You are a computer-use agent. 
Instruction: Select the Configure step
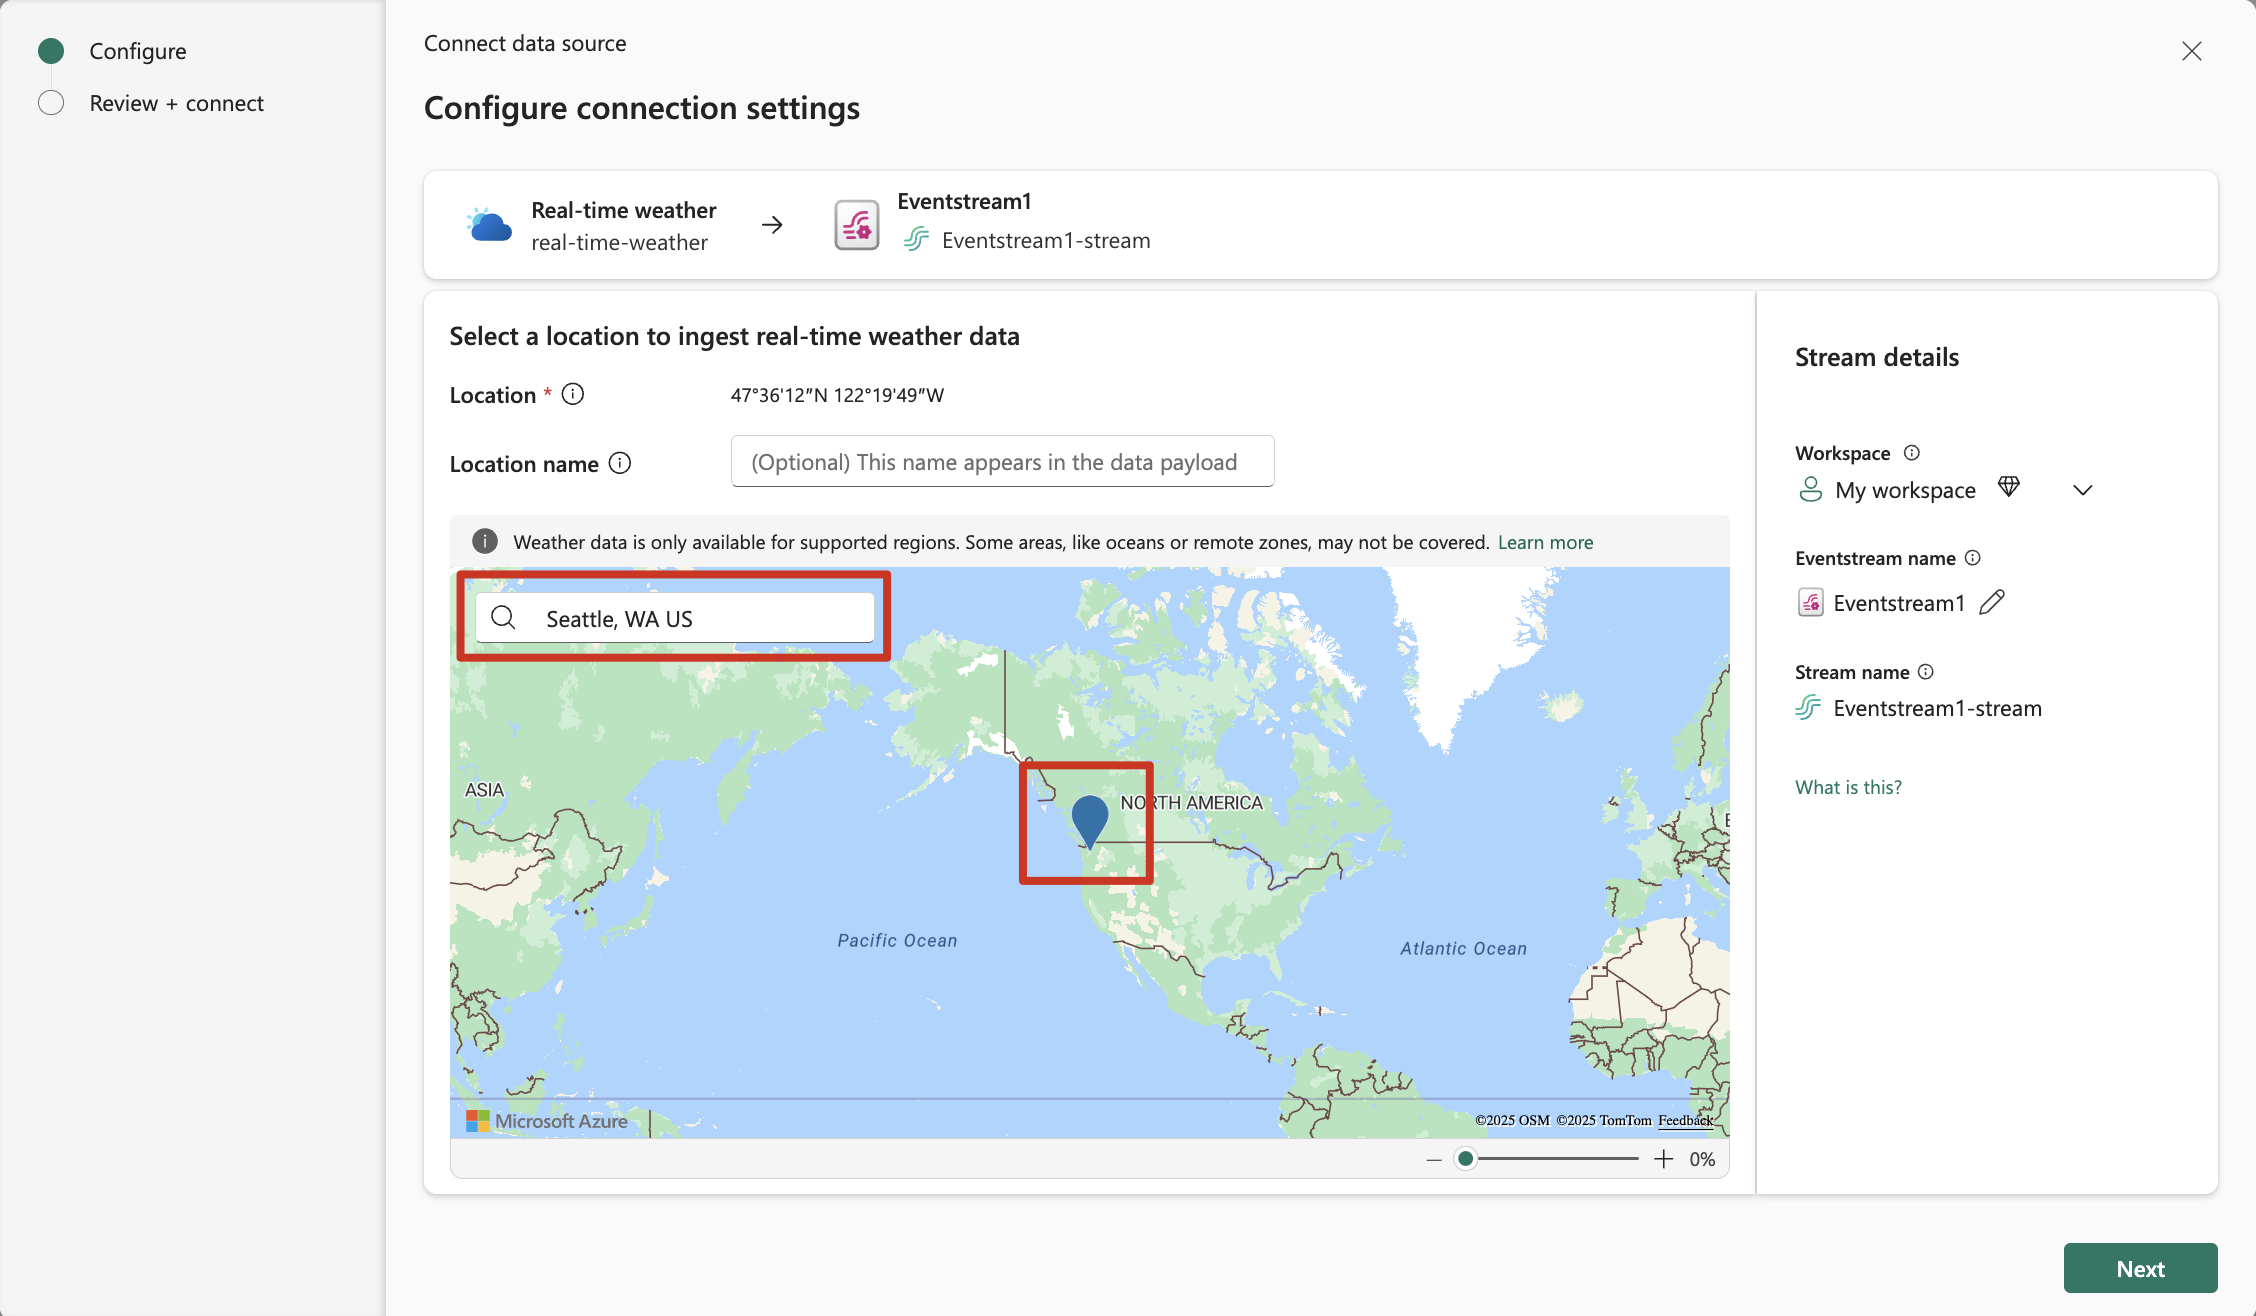pos(138,51)
